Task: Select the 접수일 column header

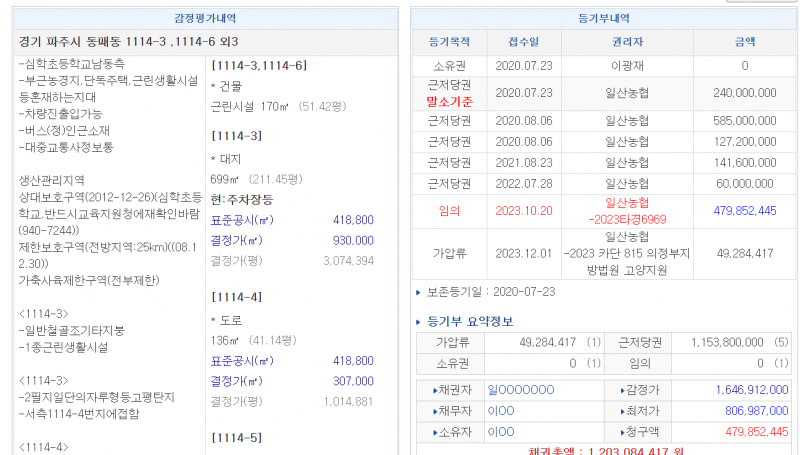Action: (523, 42)
